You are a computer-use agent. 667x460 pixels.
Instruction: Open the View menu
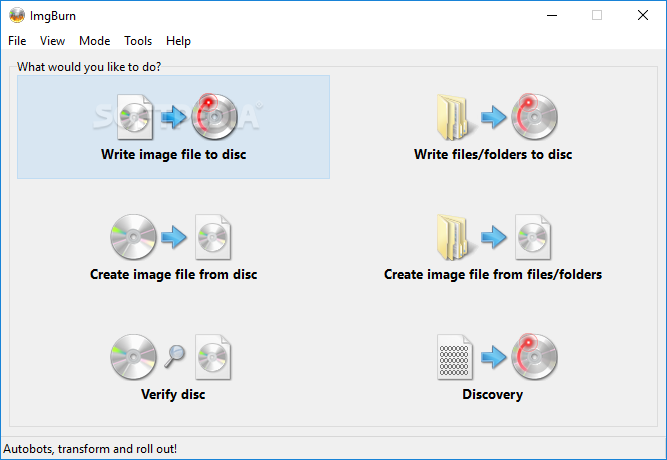pyautogui.click(x=52, y=41)
